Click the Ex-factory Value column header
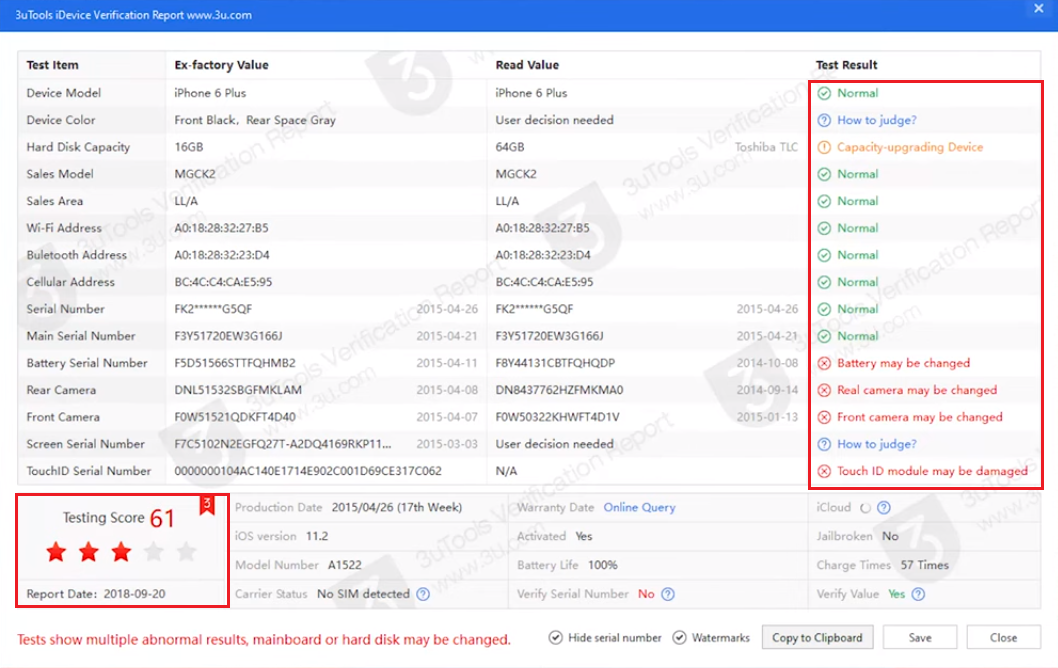Viewport: 1058px width, 668px height. coord(221,65)
